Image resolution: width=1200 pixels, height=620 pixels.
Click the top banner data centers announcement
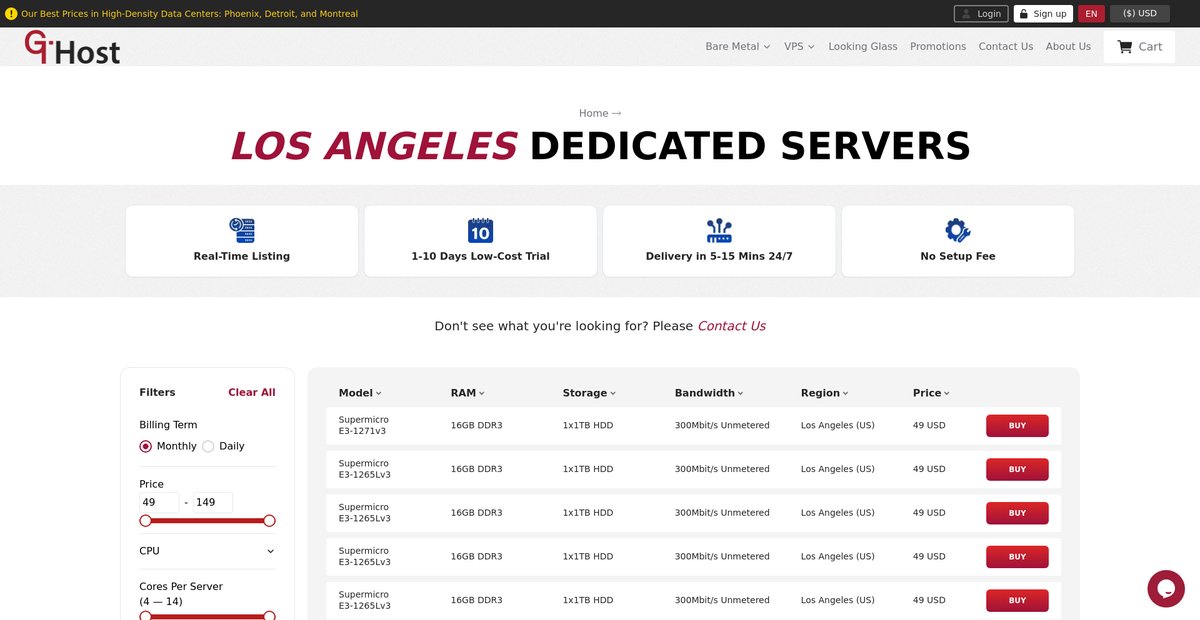[189, 14]
